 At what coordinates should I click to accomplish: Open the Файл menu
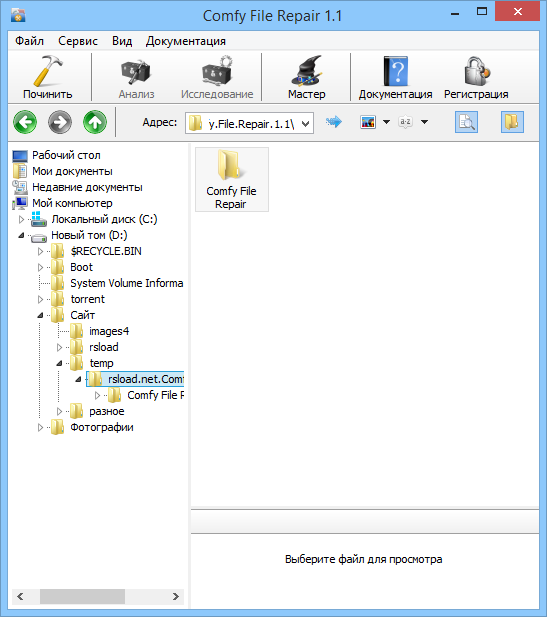(30, 41)
